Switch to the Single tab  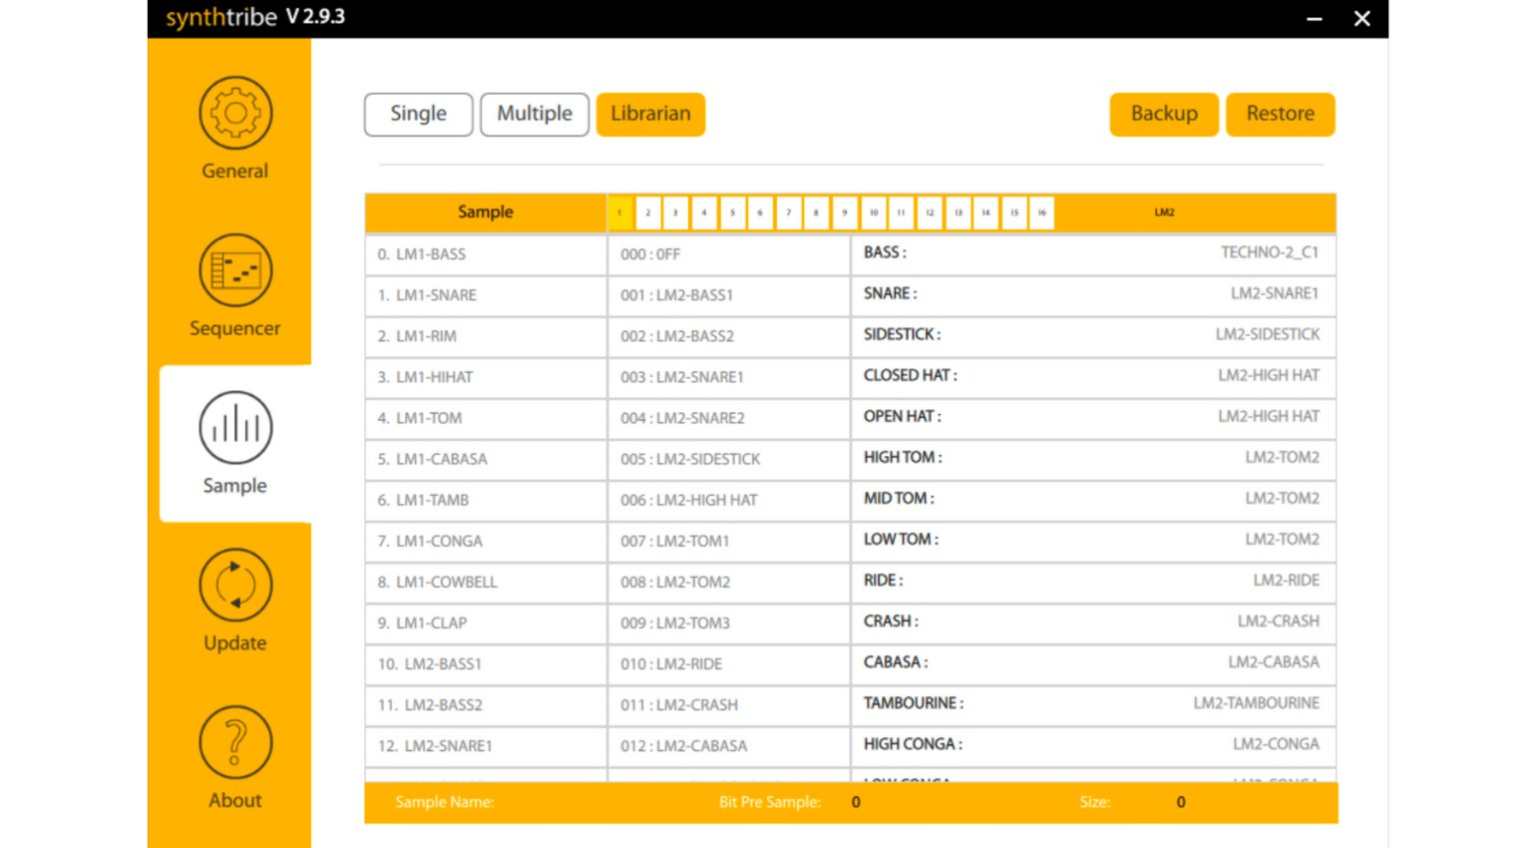click(x=418, y=114)
